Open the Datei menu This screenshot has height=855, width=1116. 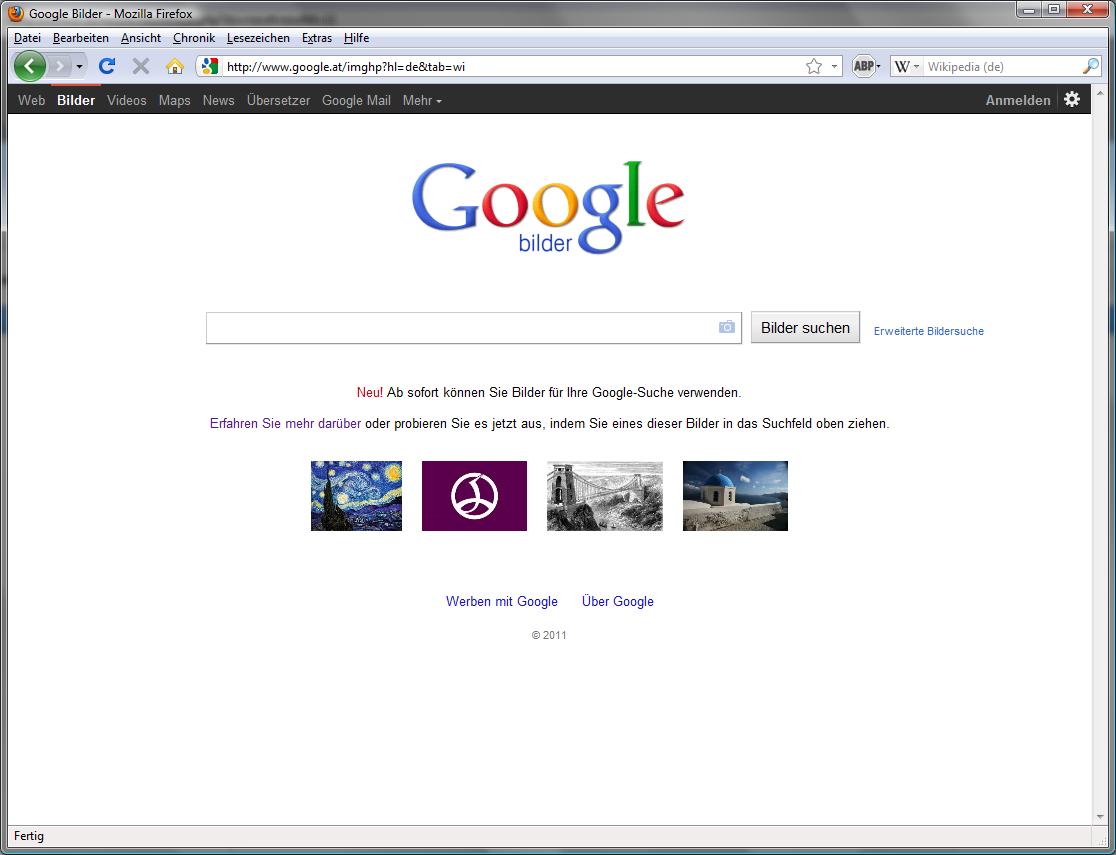pyautogui.click(x=27, y=38)
